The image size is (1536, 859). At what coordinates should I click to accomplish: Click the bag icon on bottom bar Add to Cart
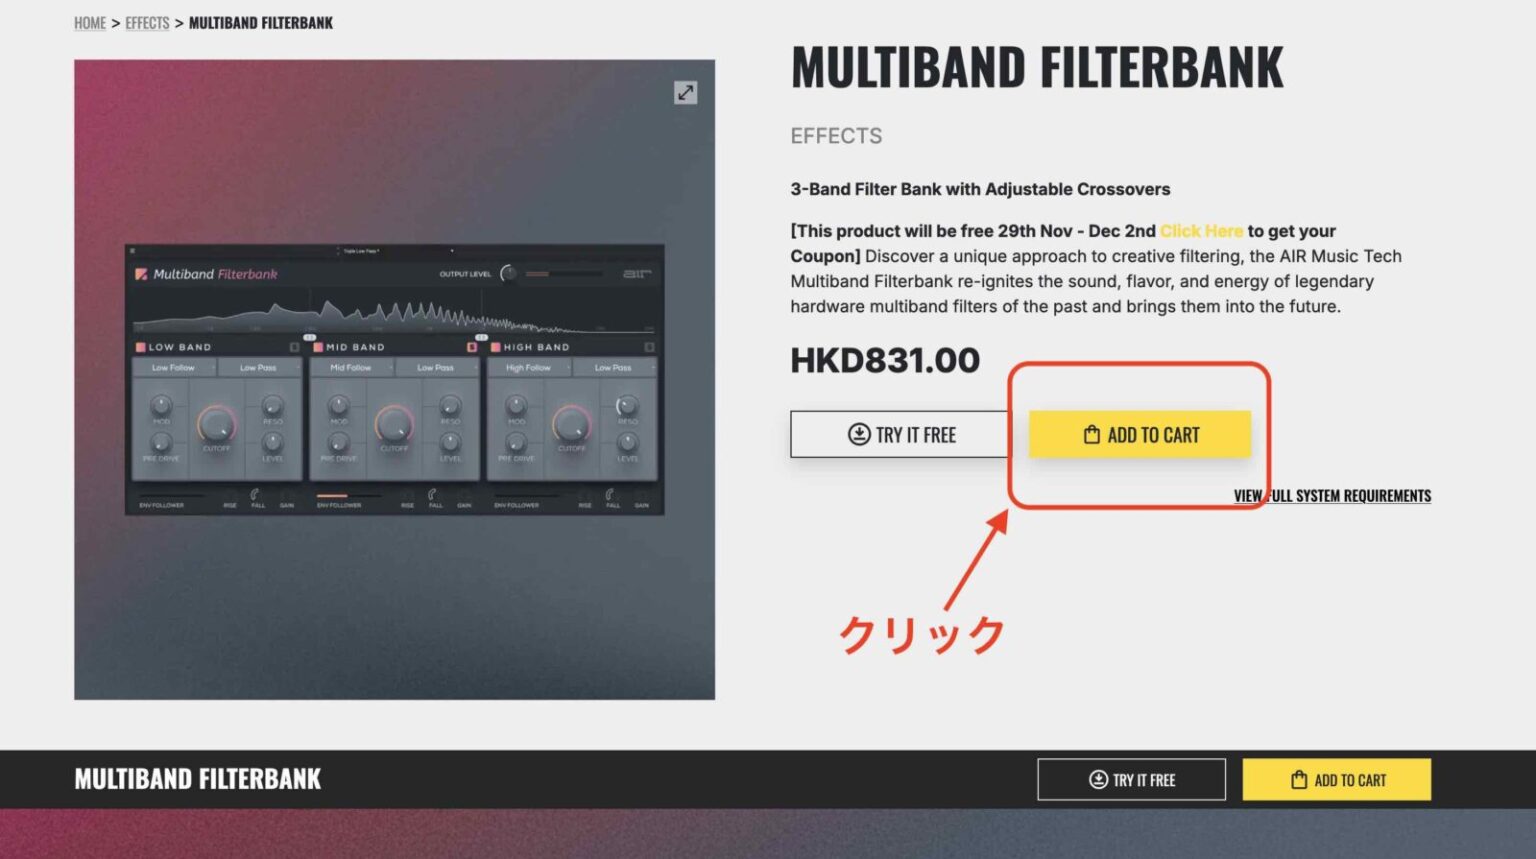tap(1297, 780)
